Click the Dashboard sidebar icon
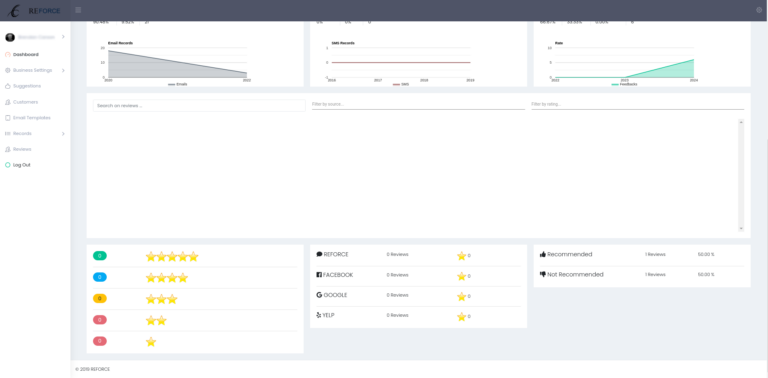768x378 pixels. (x=8, y=55)
